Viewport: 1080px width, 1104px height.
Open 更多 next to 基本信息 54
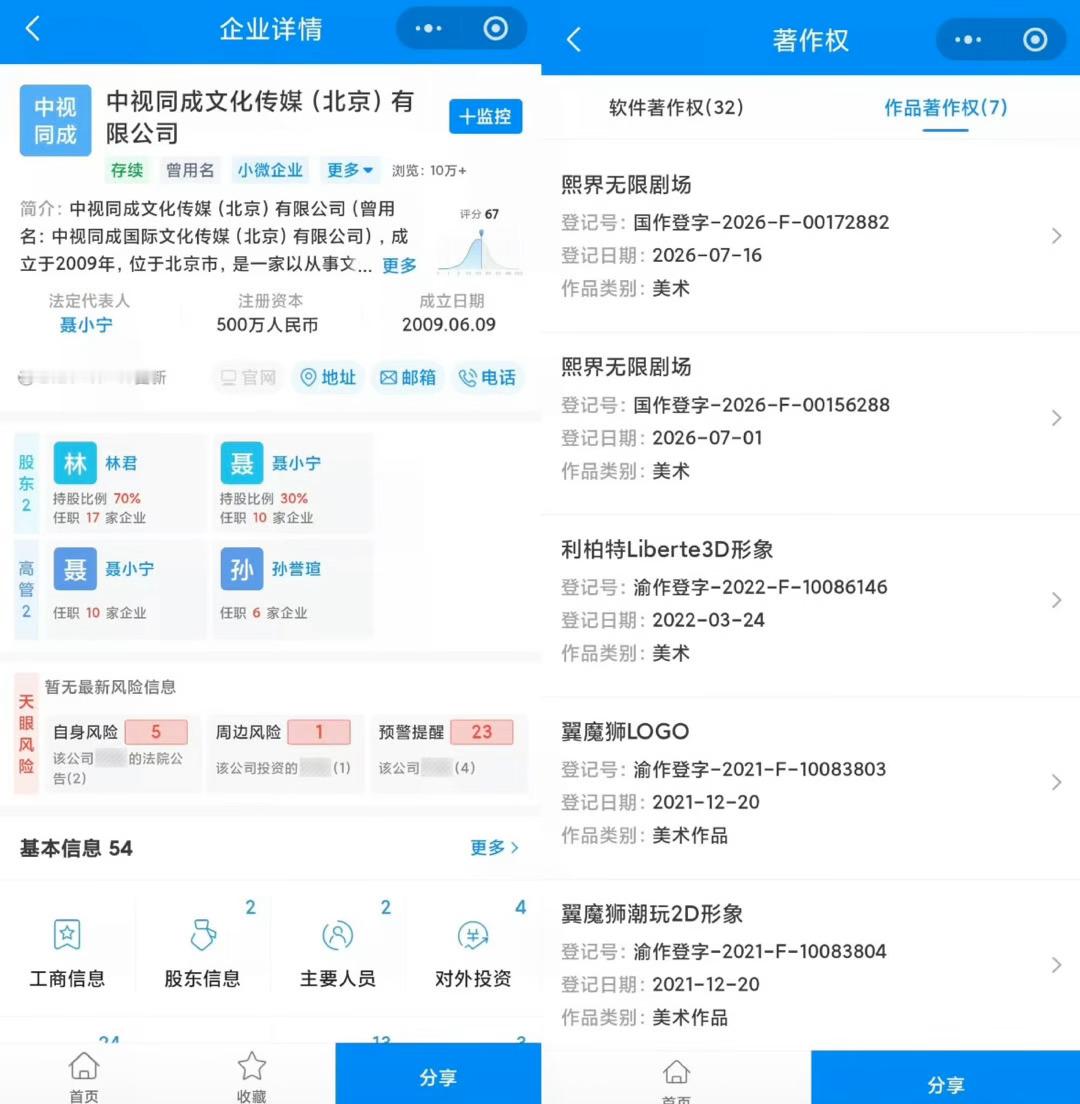(494, 848)
